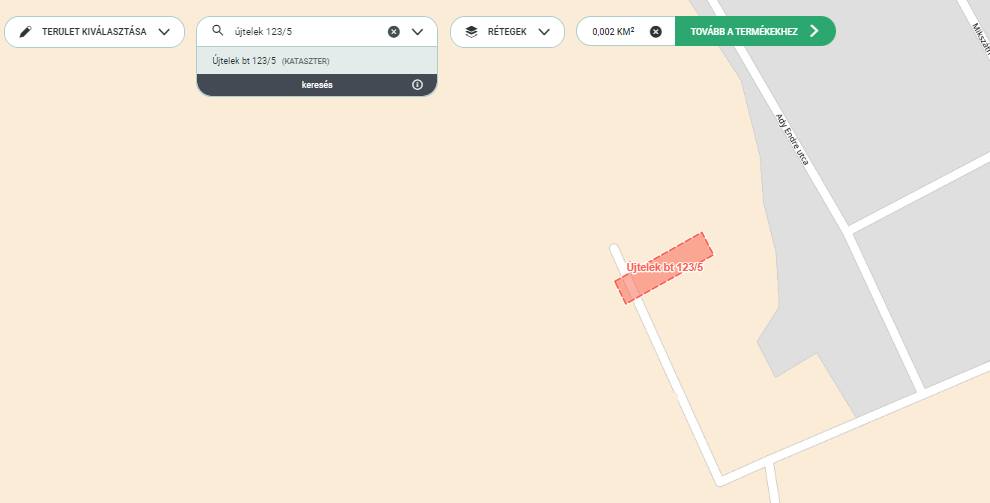Click the Ady Endre utca street label
The image size is (990, 503).
pyautogui.click(x=792, y=139)
